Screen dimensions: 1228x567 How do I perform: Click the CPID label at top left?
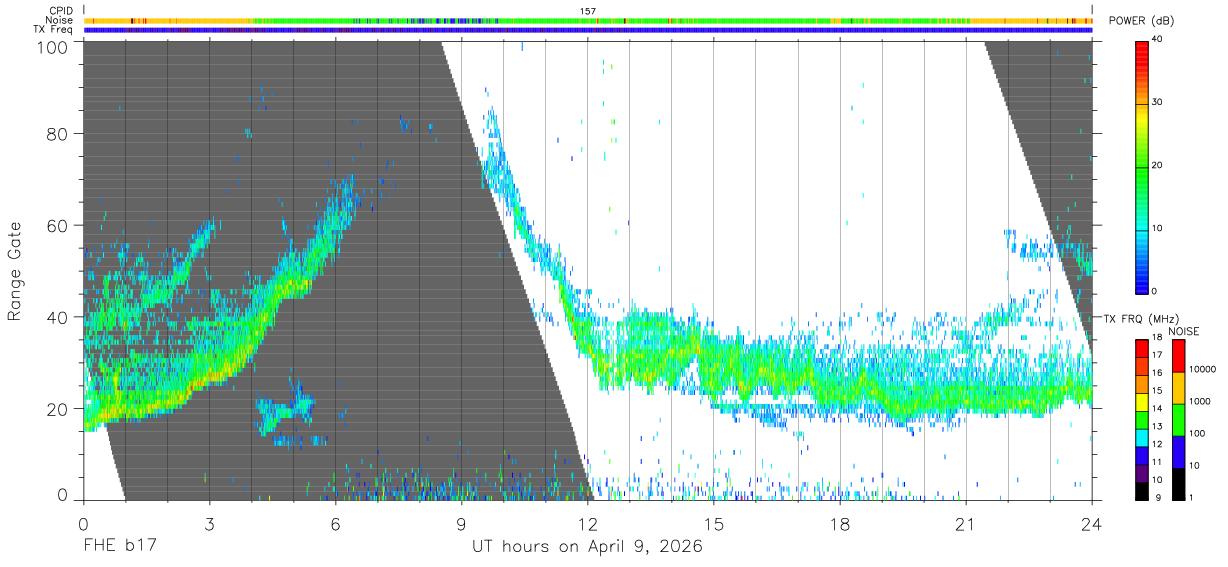(x=60, y=11)
